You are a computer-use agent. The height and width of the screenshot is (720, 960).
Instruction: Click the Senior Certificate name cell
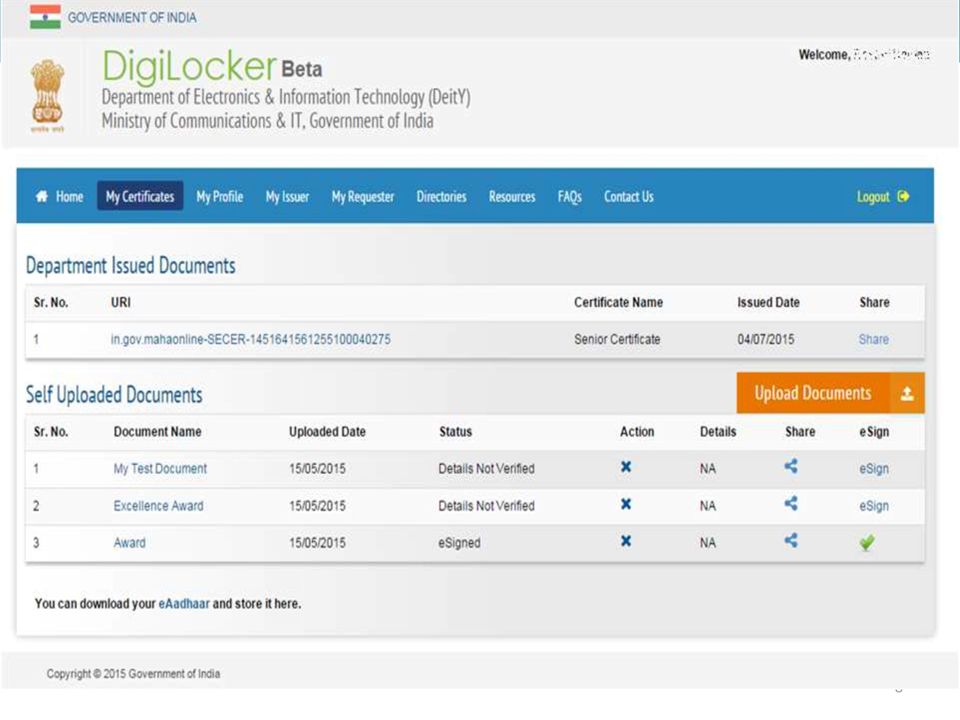[x=617, y=339]
